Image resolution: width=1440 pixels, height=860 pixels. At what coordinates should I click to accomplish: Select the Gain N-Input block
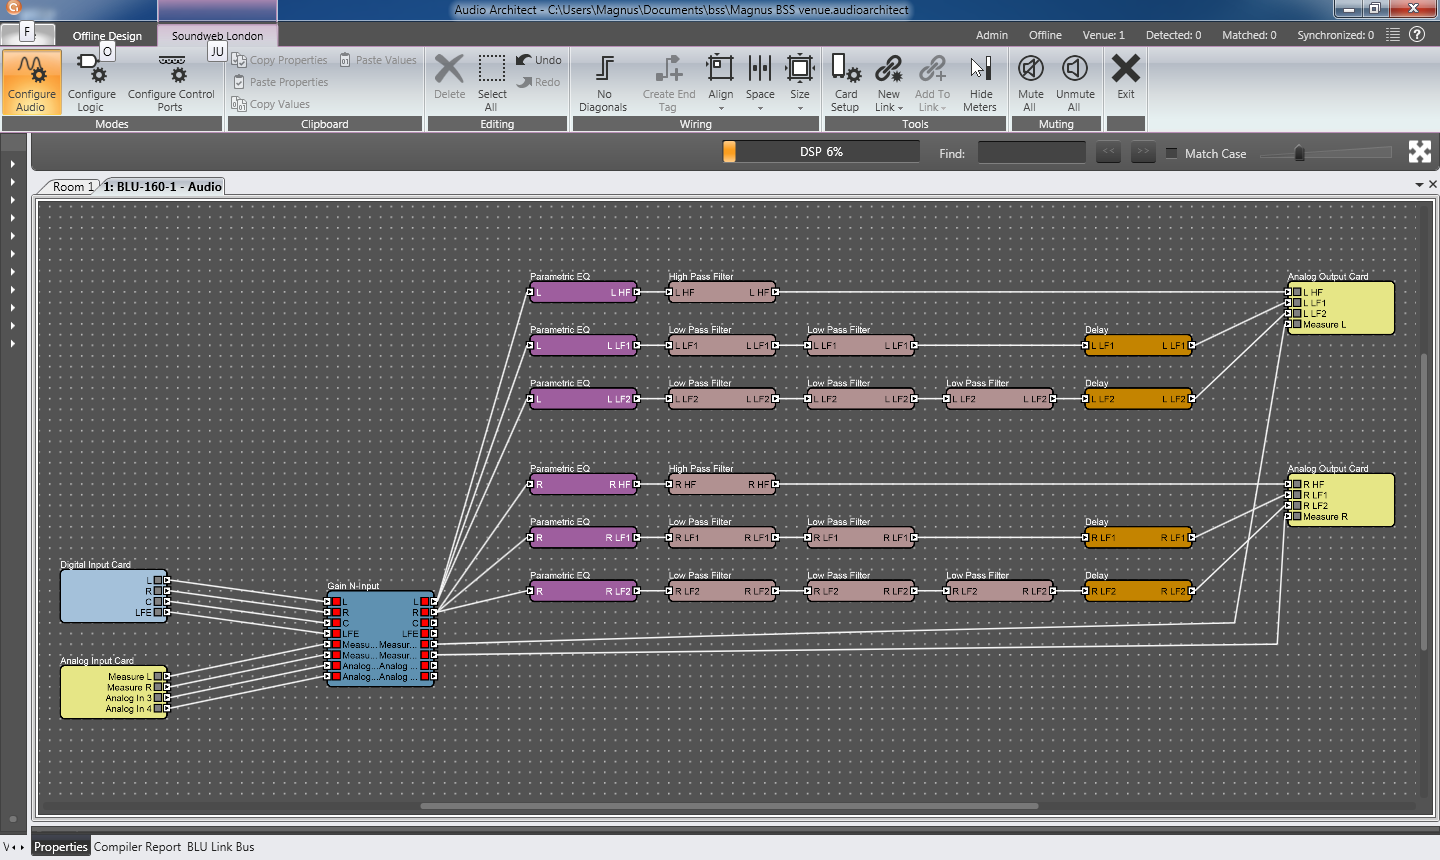tap(381, 639)
